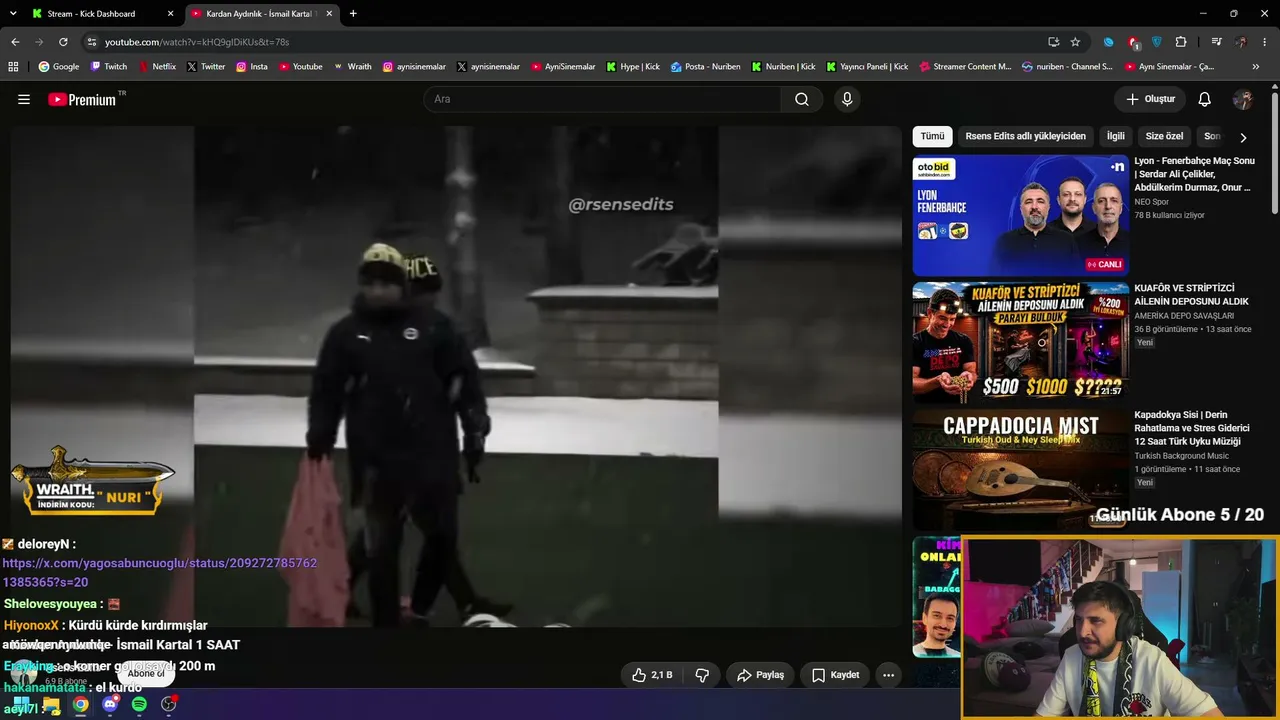Image resolution: width=1280 pixels, height=720 pixels.
Task: Click the Abone ol subscribe button
Action: (146, 674)
